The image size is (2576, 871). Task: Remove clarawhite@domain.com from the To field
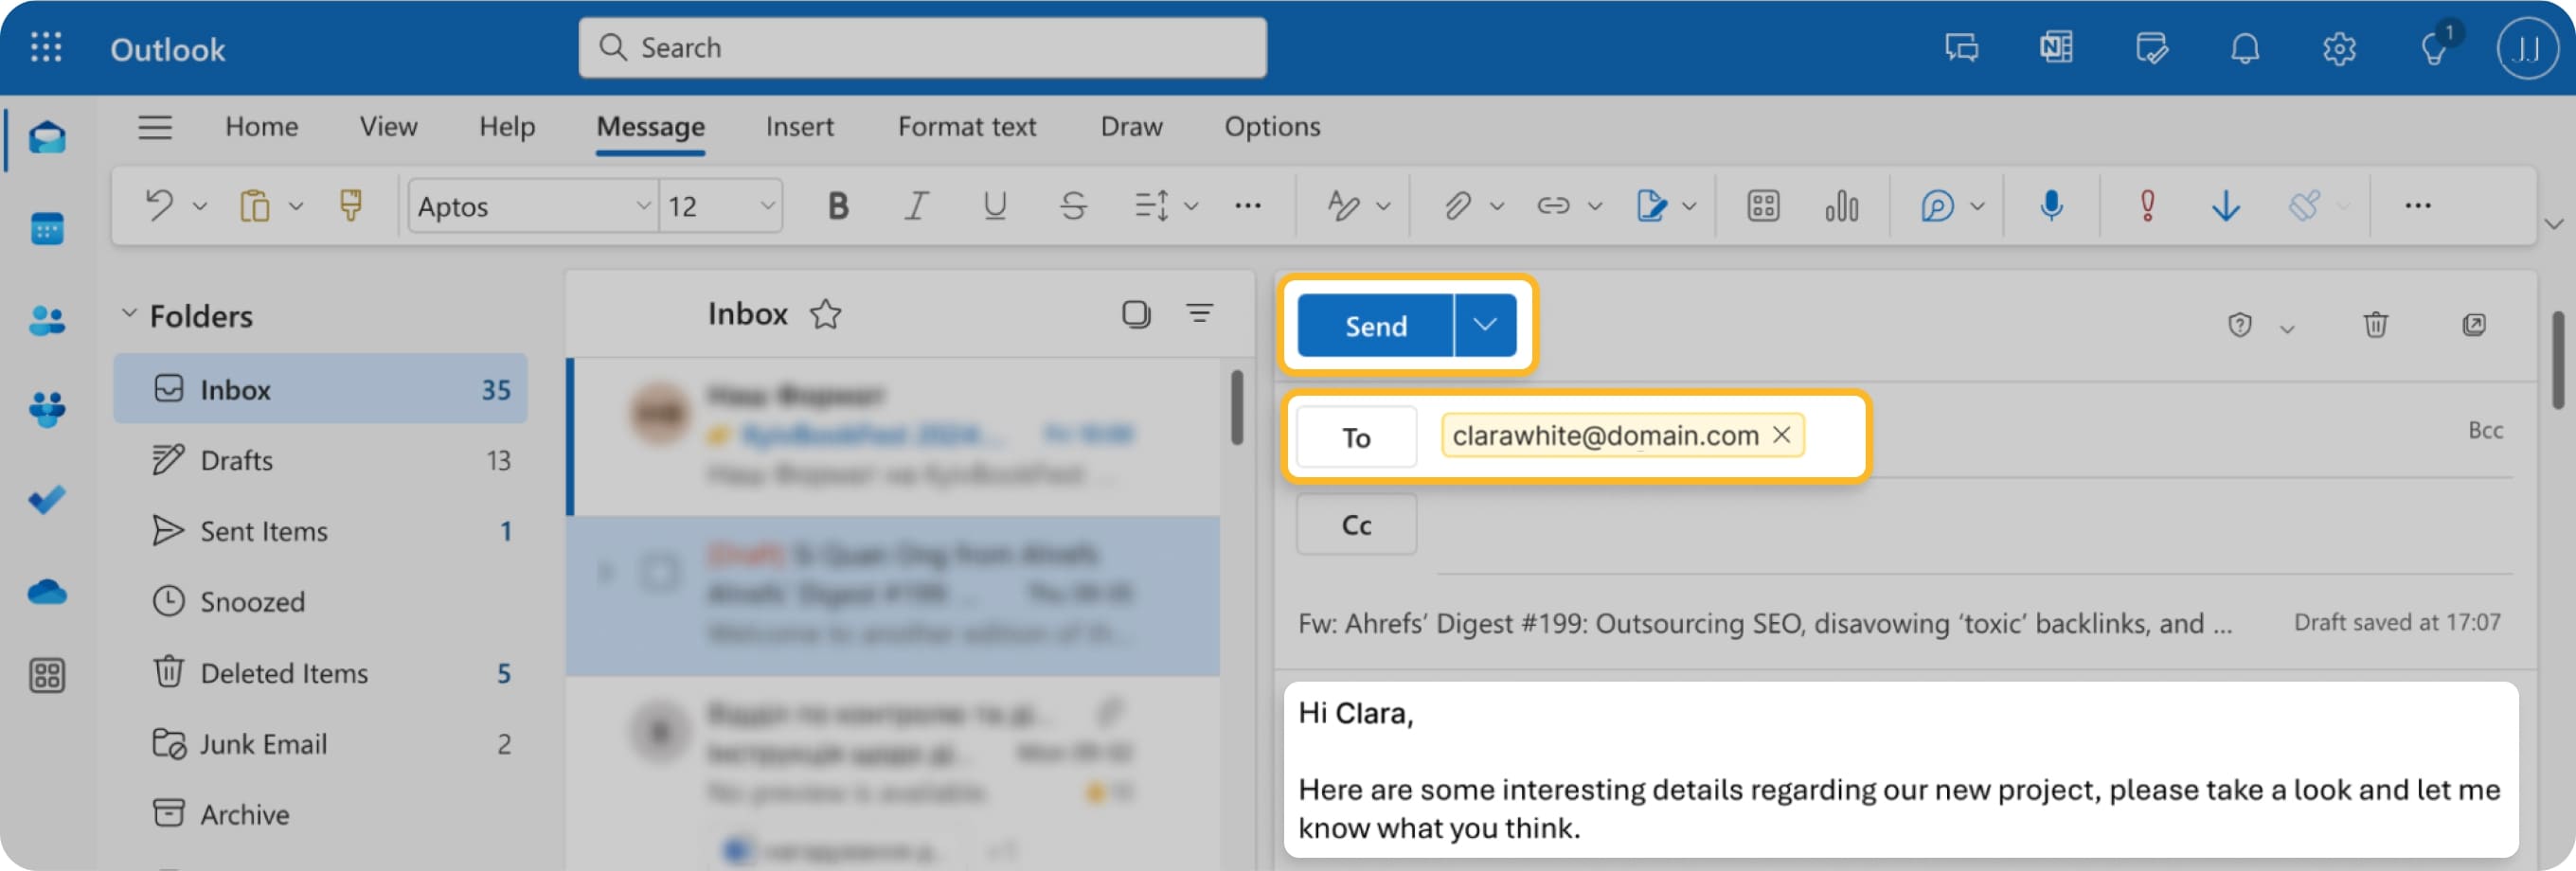point(1783,434)
